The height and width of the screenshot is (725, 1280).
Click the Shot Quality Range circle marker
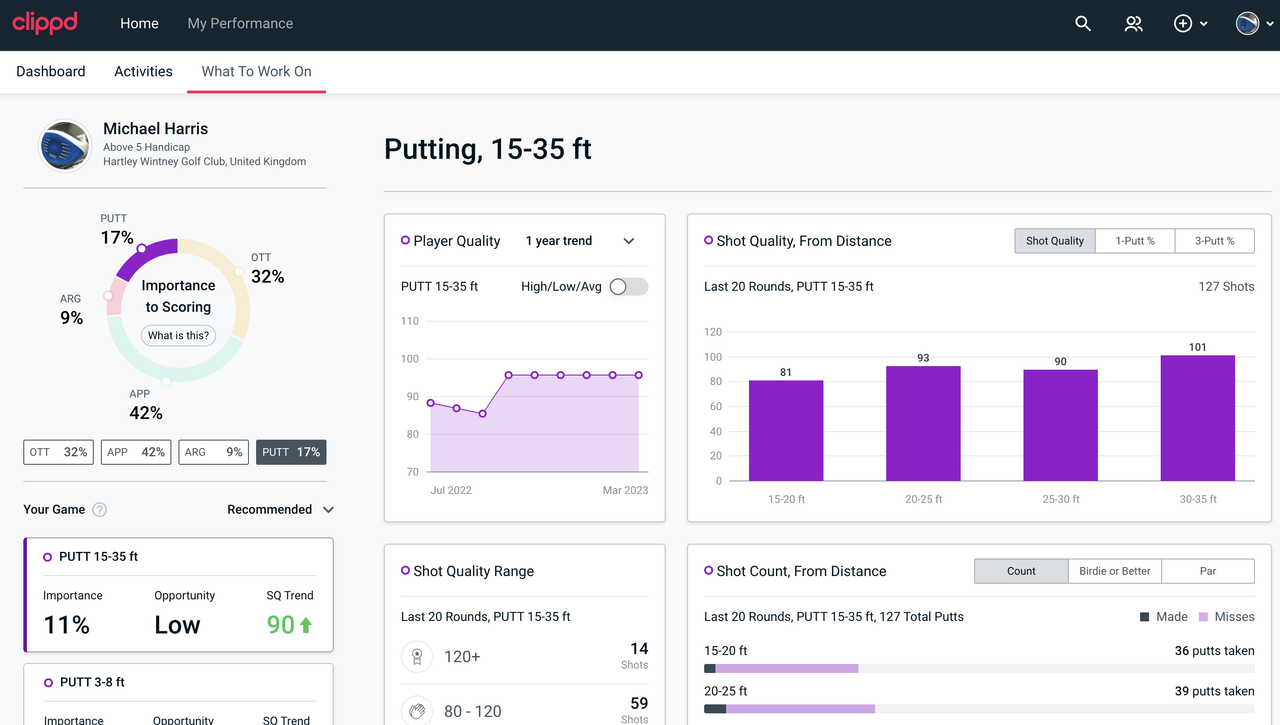coord(405,571)
